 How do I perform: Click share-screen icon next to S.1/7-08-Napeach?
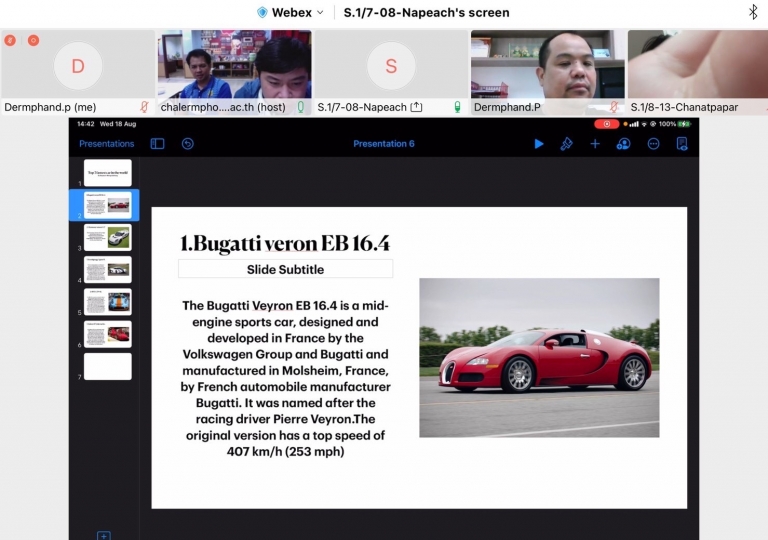[x=416, y=107]
